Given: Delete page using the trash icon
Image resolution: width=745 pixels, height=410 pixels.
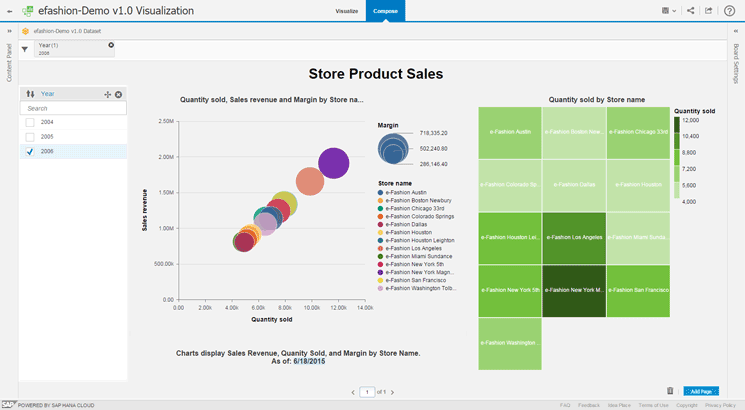Looking at the screenshot, I should pos(670,391).
